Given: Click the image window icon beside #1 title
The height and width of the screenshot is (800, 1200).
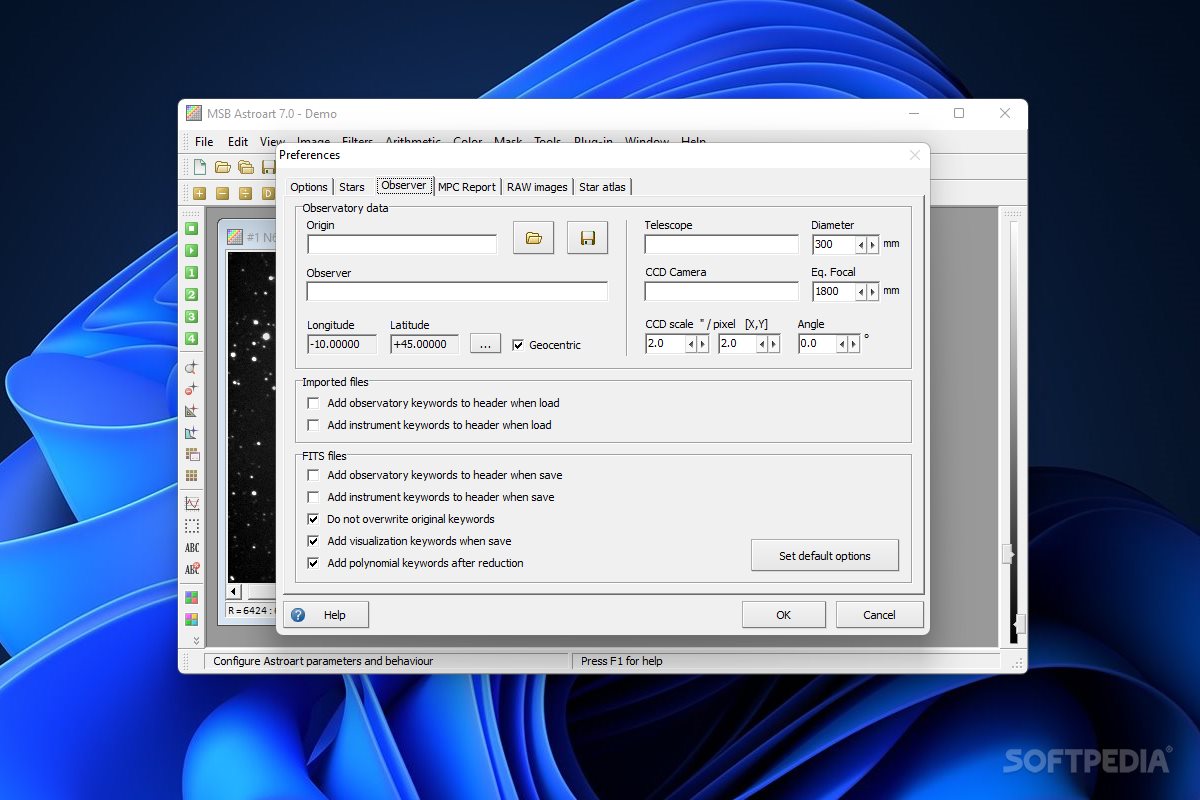Looking at the screenshot, I should (x=235, y=237).
